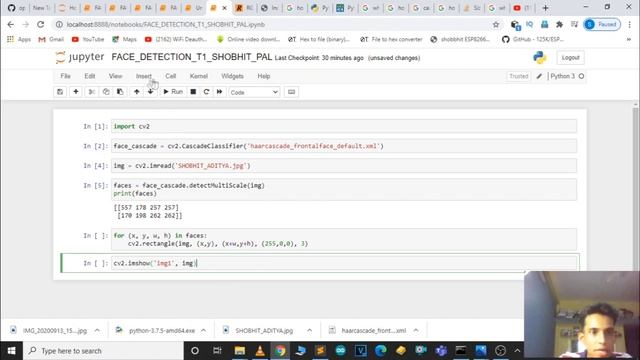Screen dimensions: 640x360
Task: Open the Insert menu
Action: pyautogui.click(x=144, y=76)
